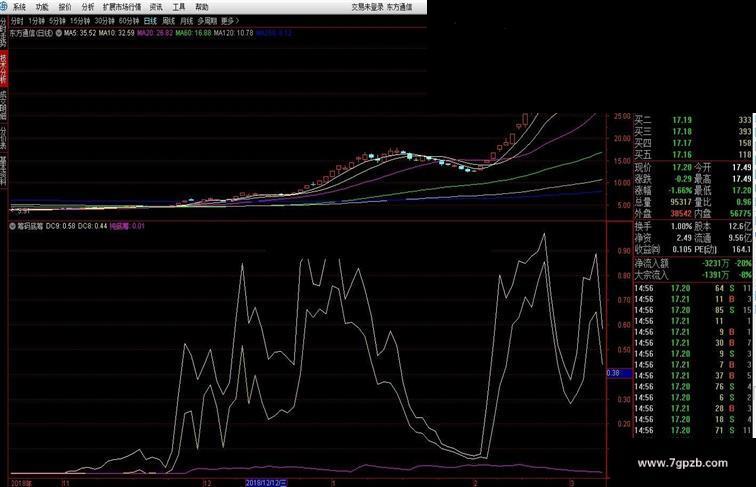Select the 技术分析 side tab

tap(3, 69)
